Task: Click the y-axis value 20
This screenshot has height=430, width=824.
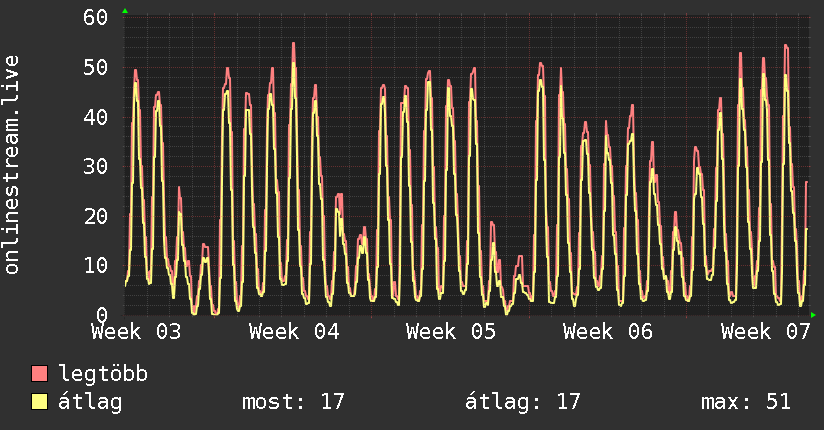Action: pyautogui.click(x=96, y=216)
